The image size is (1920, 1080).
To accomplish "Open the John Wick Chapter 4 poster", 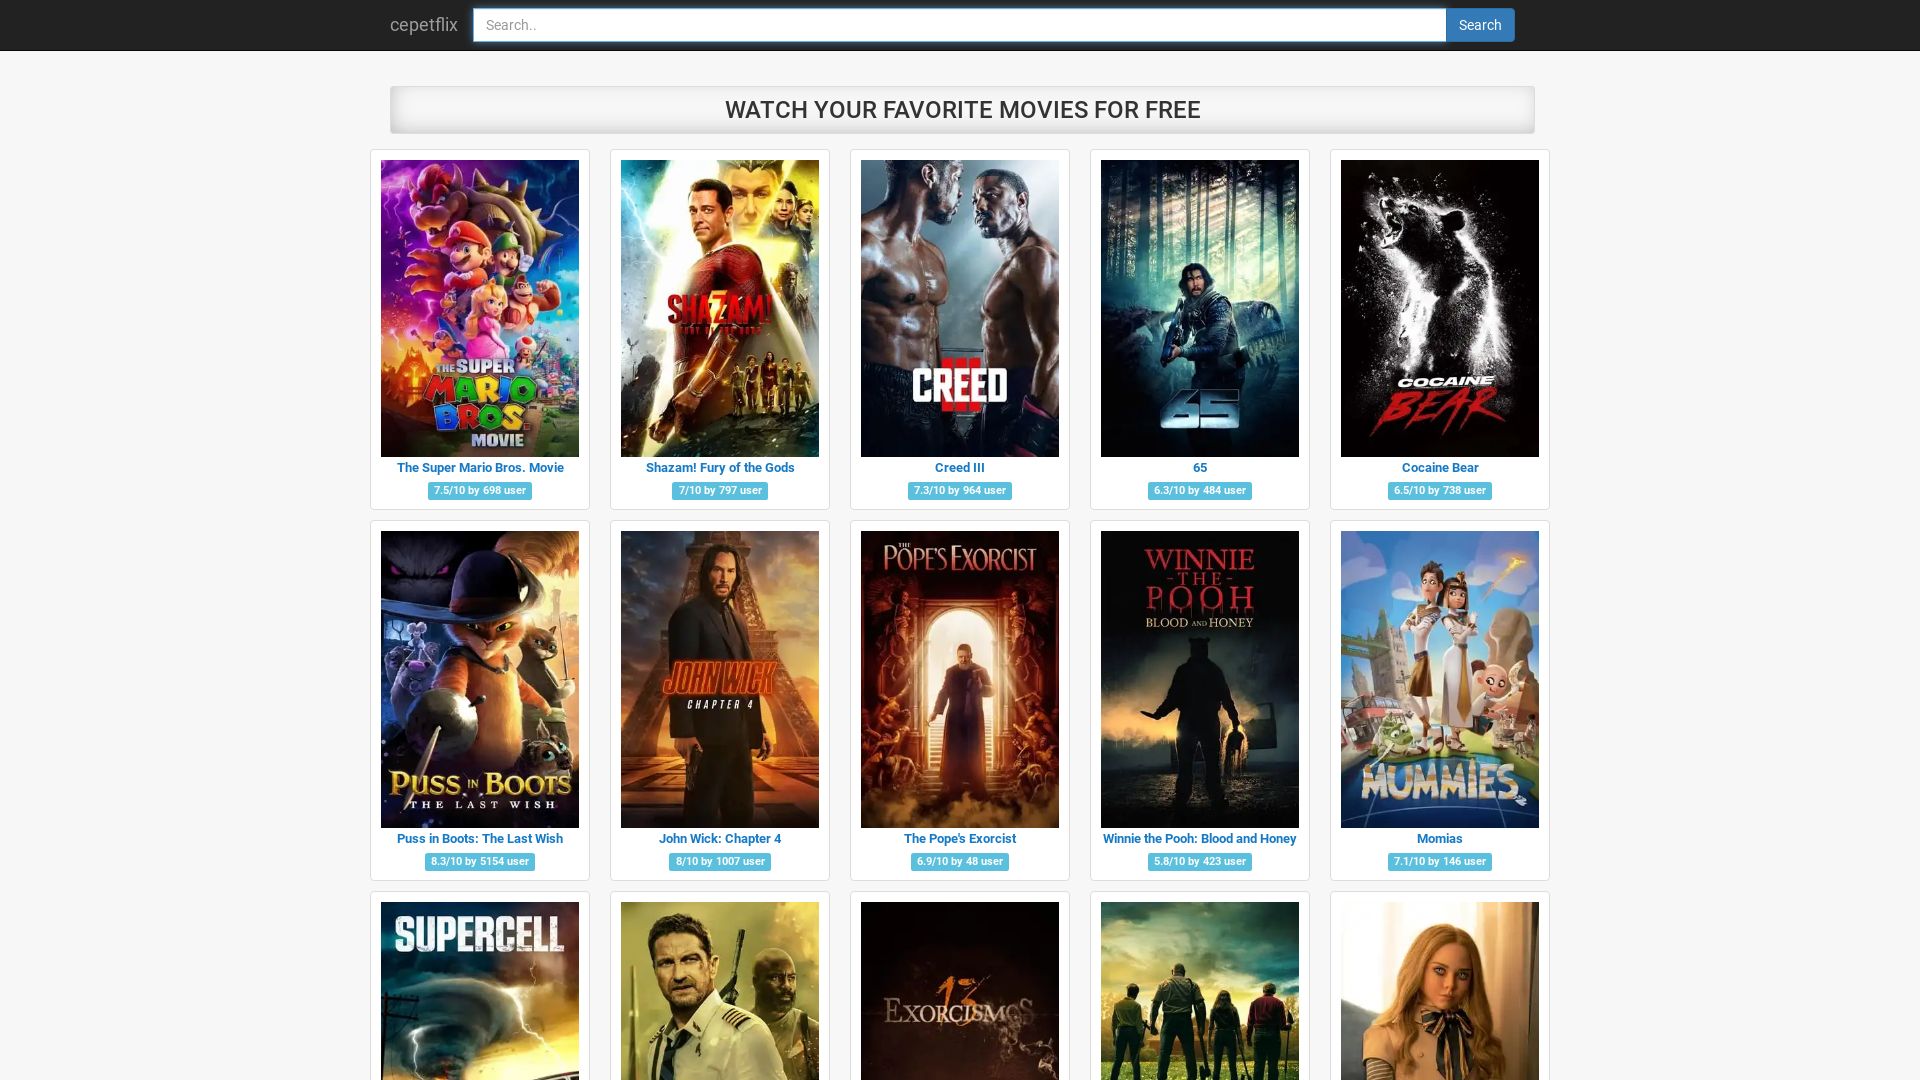I will point(720,679).
